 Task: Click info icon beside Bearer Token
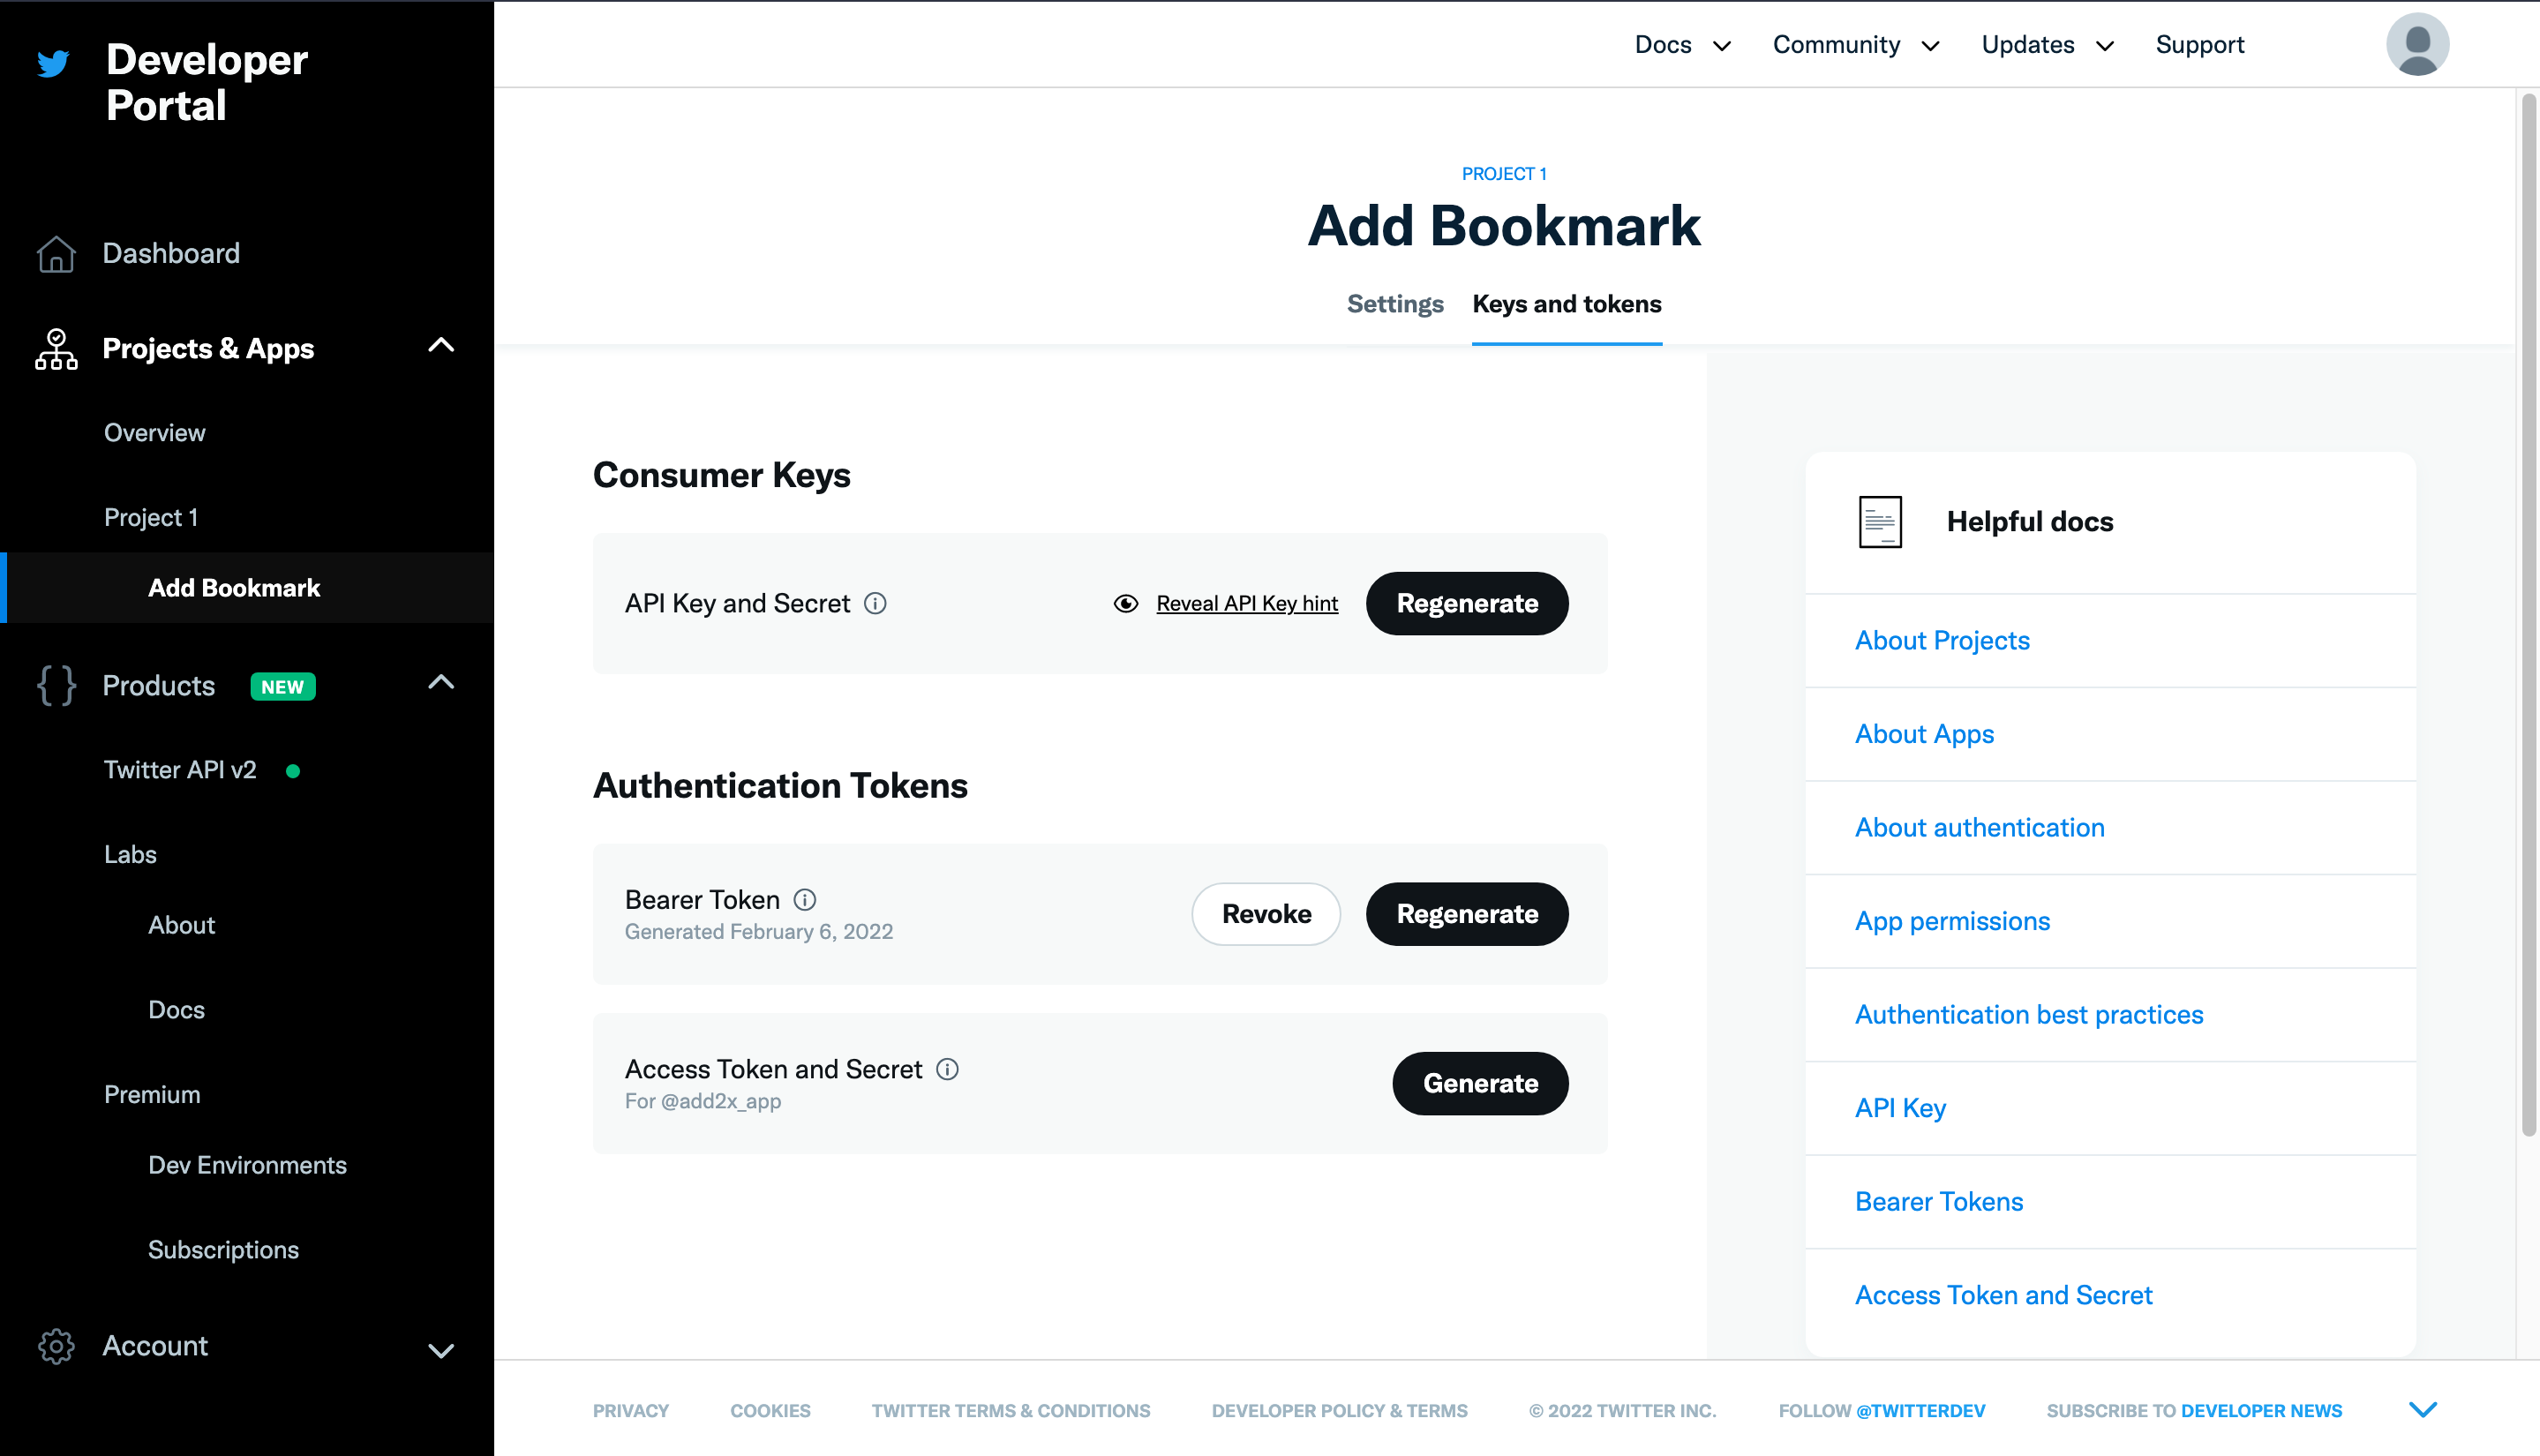pyautogui.click(x=805, y=899)
